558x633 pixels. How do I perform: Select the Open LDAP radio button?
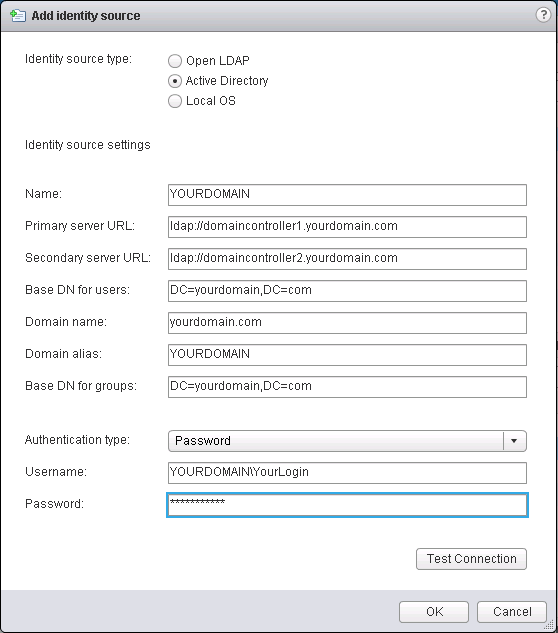[175, 61]
